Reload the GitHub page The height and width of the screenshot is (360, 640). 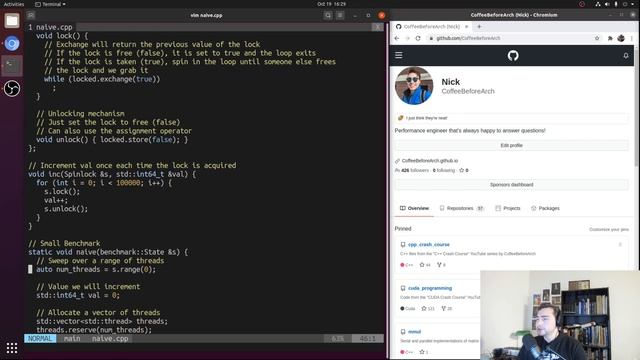point(418,38)
